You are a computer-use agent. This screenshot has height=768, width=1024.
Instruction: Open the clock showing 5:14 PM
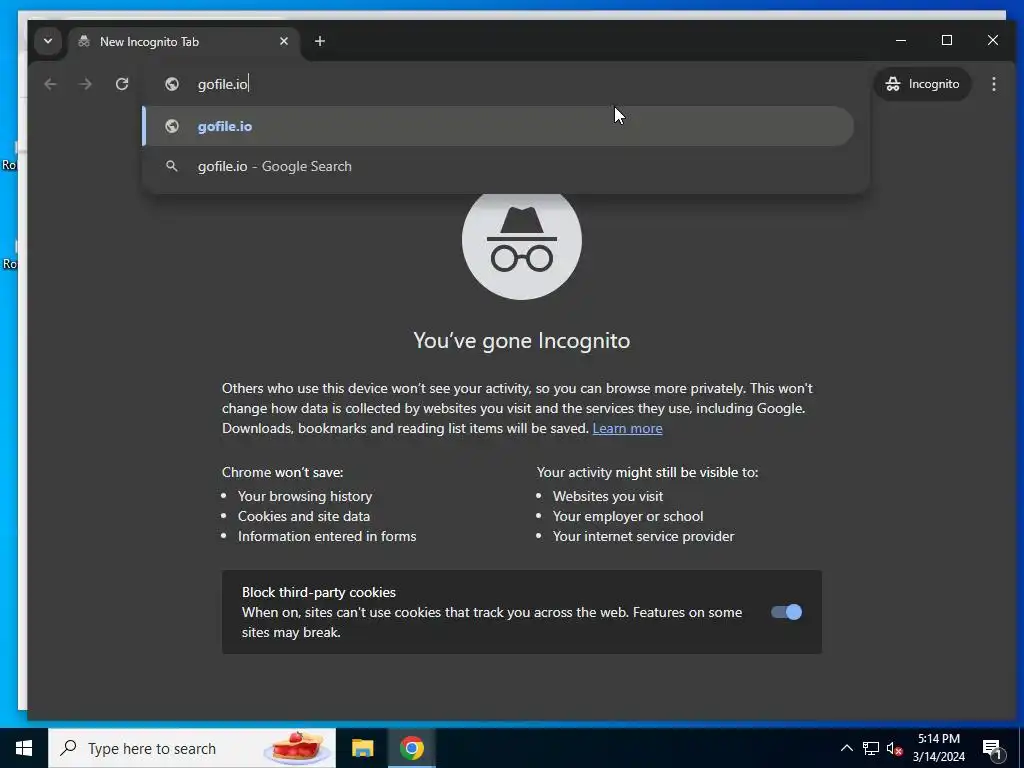point(938,748)
